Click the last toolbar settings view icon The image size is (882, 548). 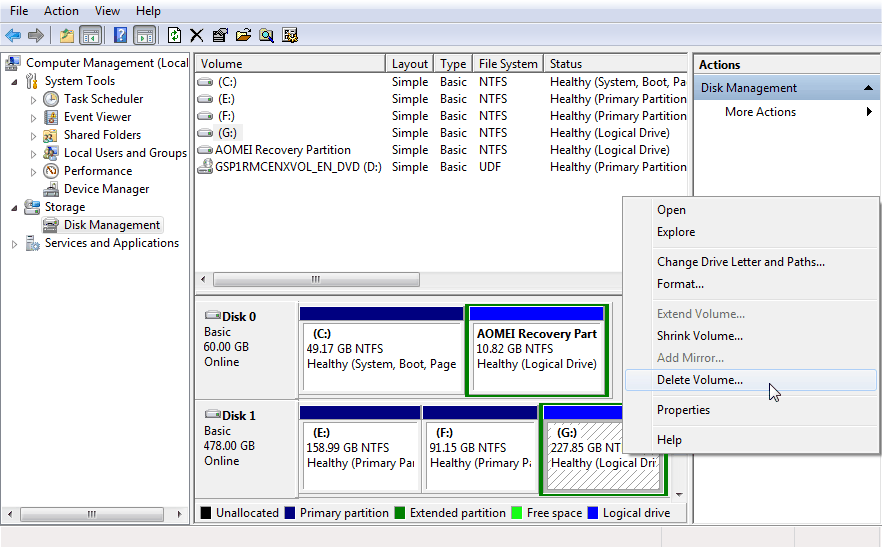pyautogui.click(x=290, y=35)
